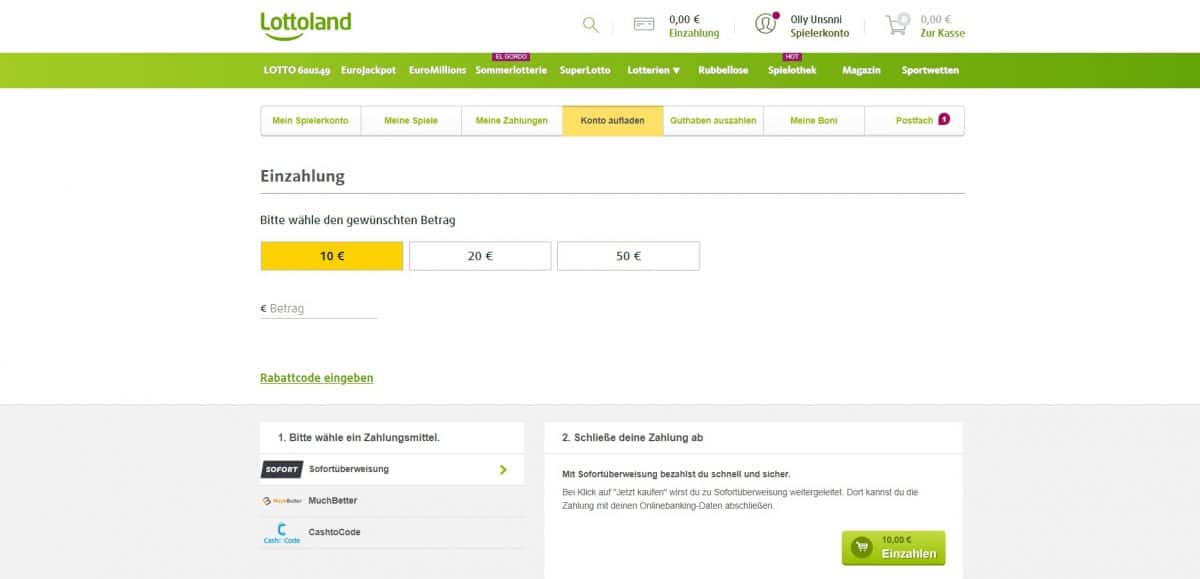Switch to Meine Zahlungen tab
The image size is (1200, 579).
512,121
